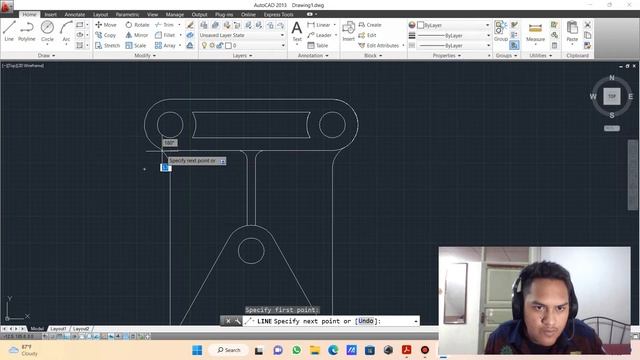Expand command line history arrow
This screenshot has height=360, width=640.
[x=416, y=321]
